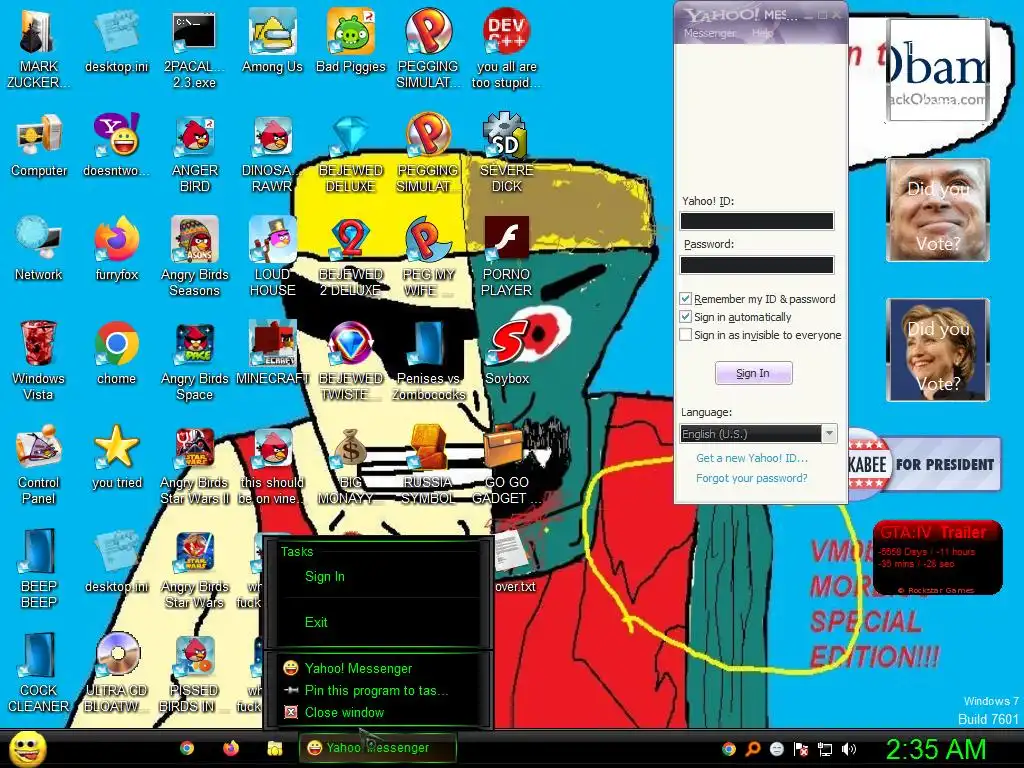The image size is (1024, 768).
Task: Click 'Pin this program to taskbar' entry
Action: pos(376,690)
